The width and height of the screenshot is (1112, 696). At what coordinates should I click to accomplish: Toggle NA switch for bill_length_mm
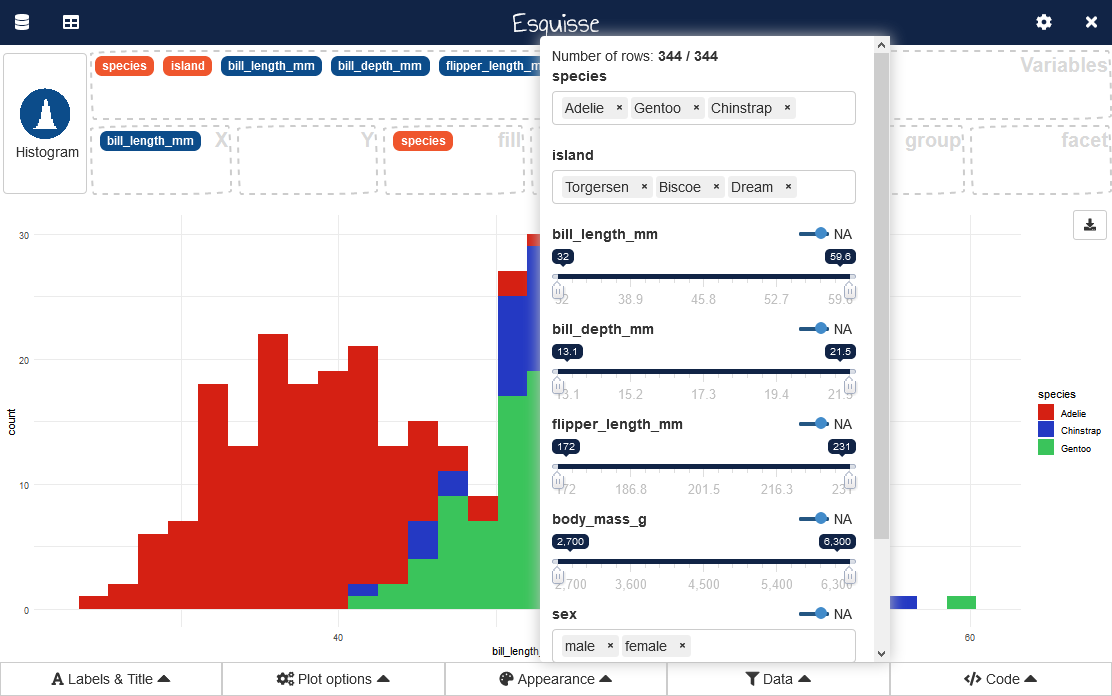(x=813, y=233)
